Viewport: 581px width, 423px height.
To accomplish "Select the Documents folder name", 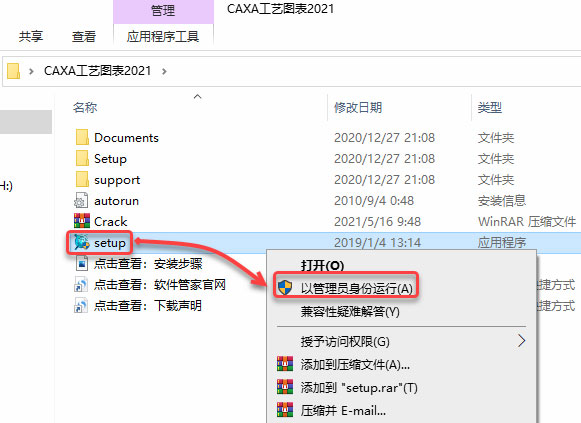I will click(x=126, y=138).
